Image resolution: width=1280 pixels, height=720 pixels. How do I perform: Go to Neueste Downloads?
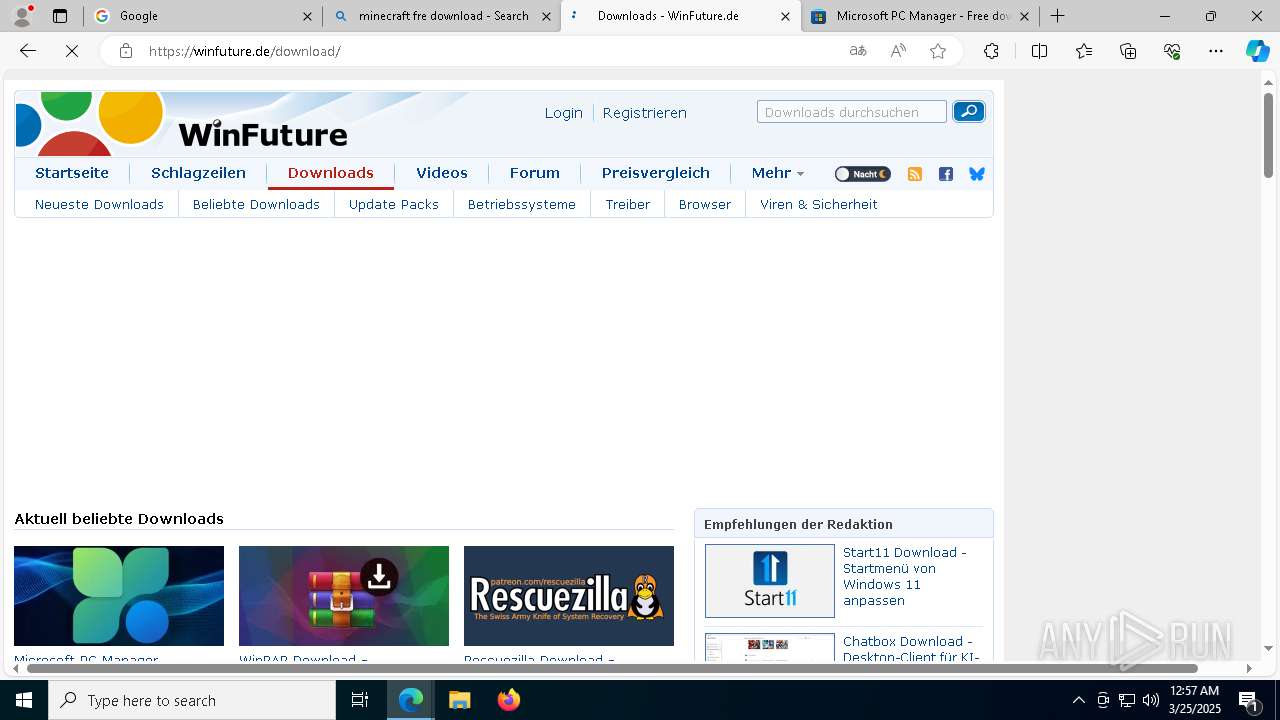coord(99,204)
